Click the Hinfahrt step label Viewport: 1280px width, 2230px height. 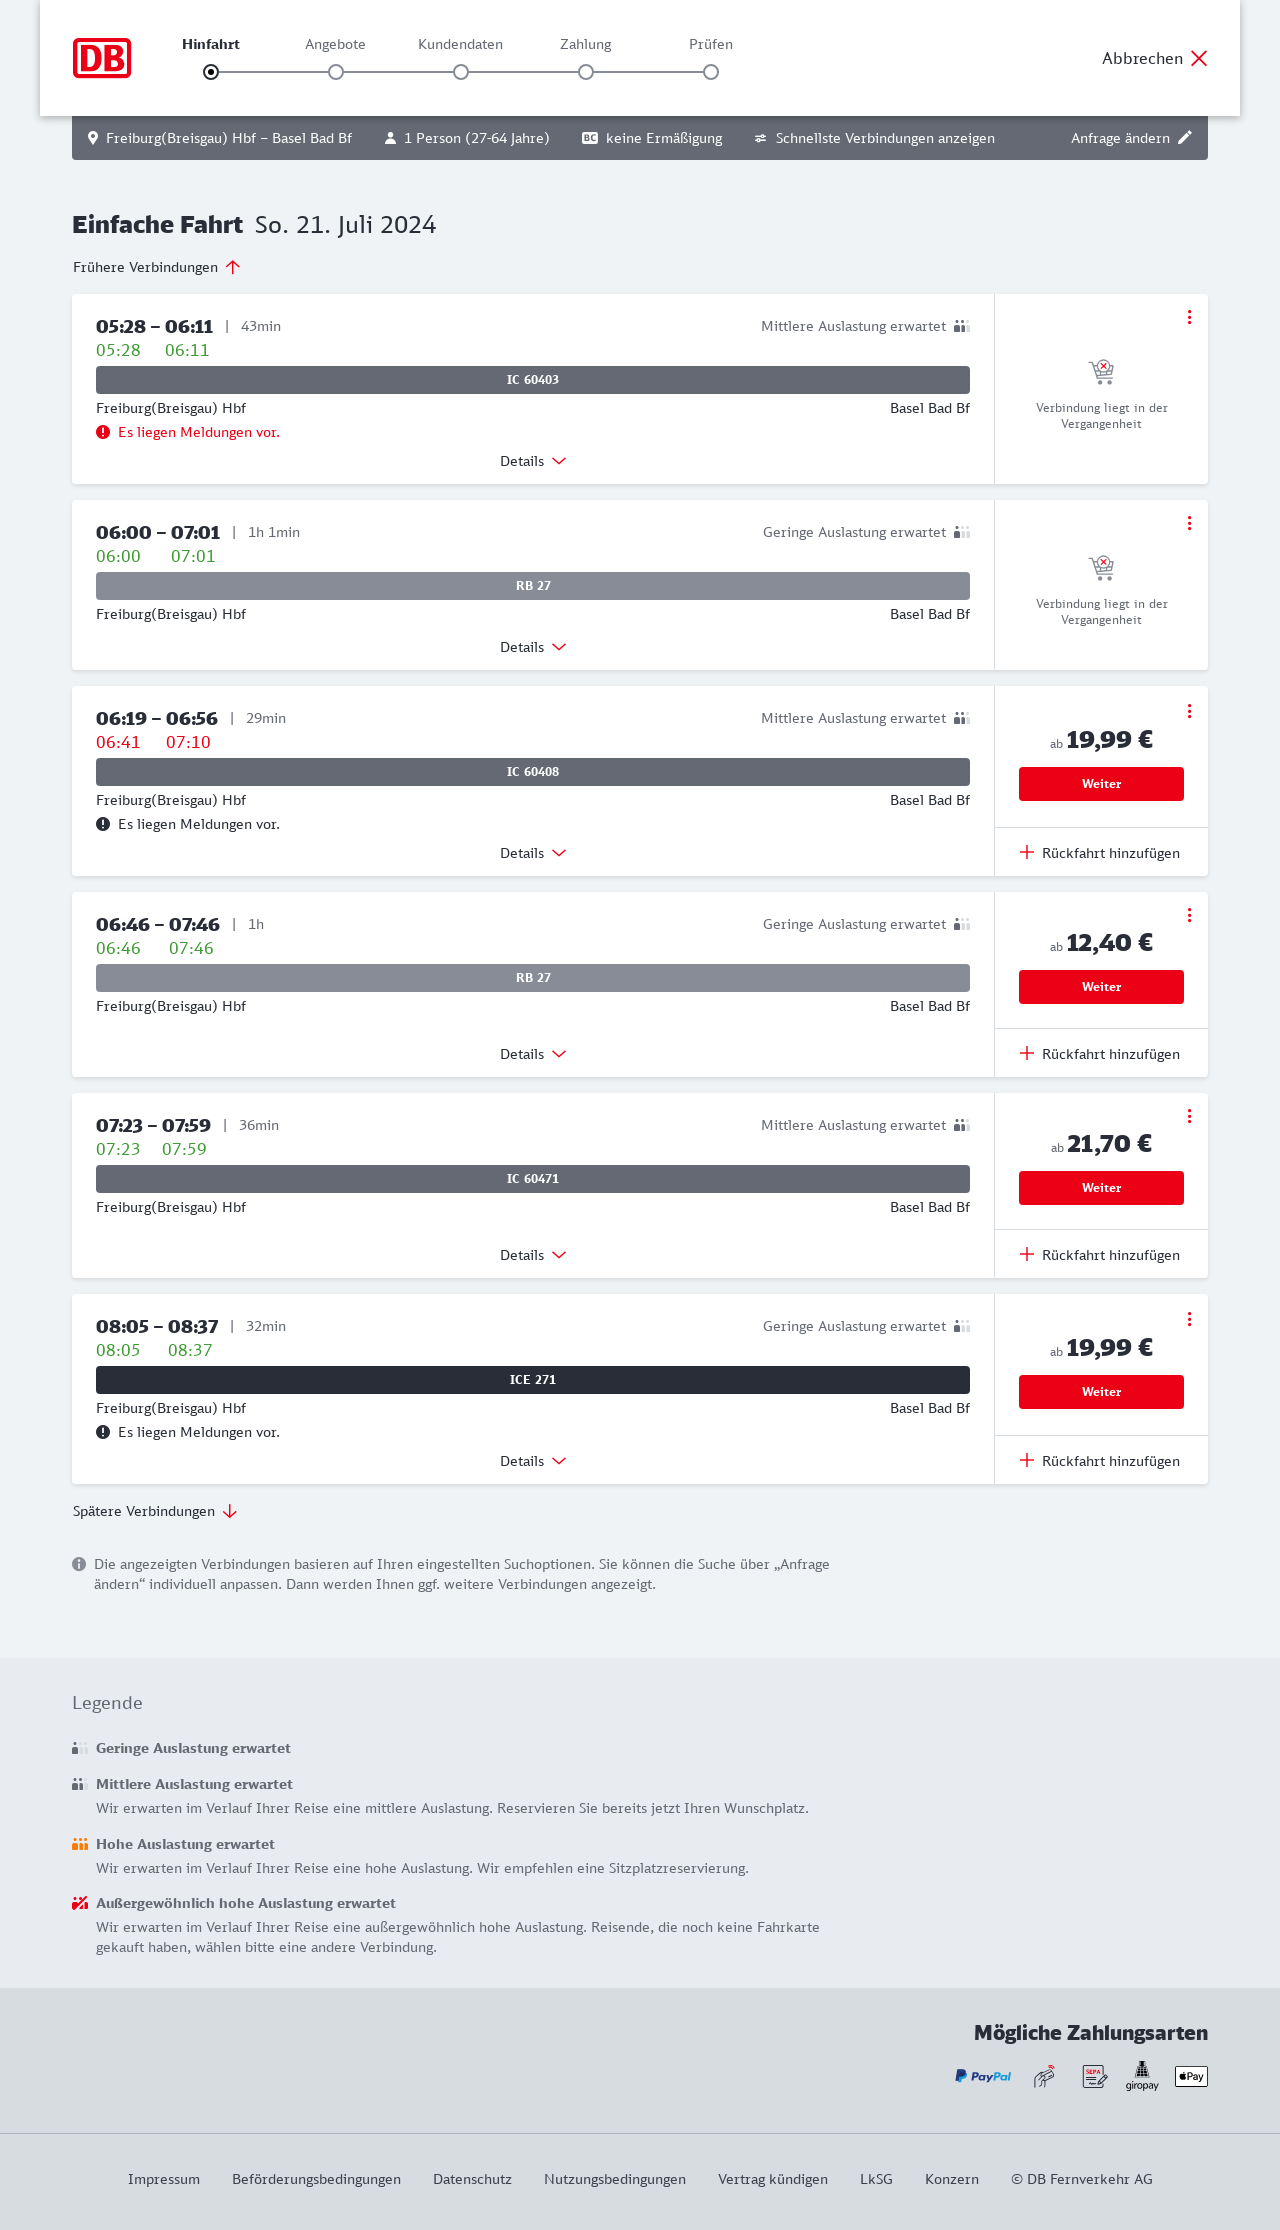[211, 44]
